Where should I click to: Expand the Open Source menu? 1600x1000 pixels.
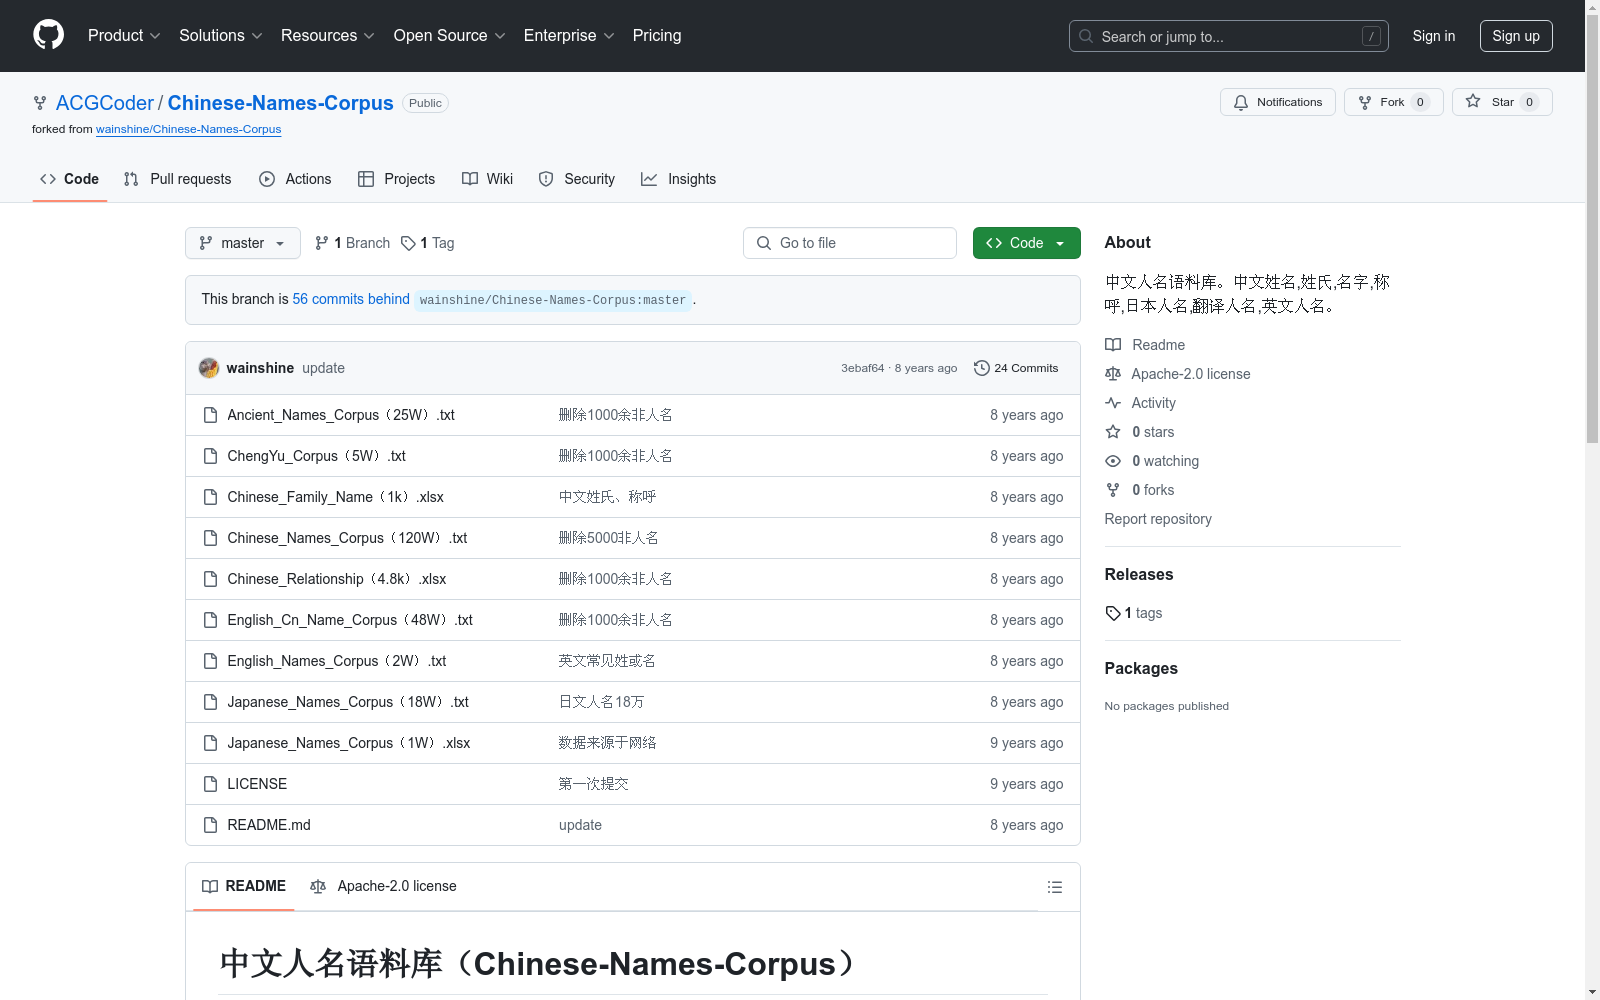[449, 36]
